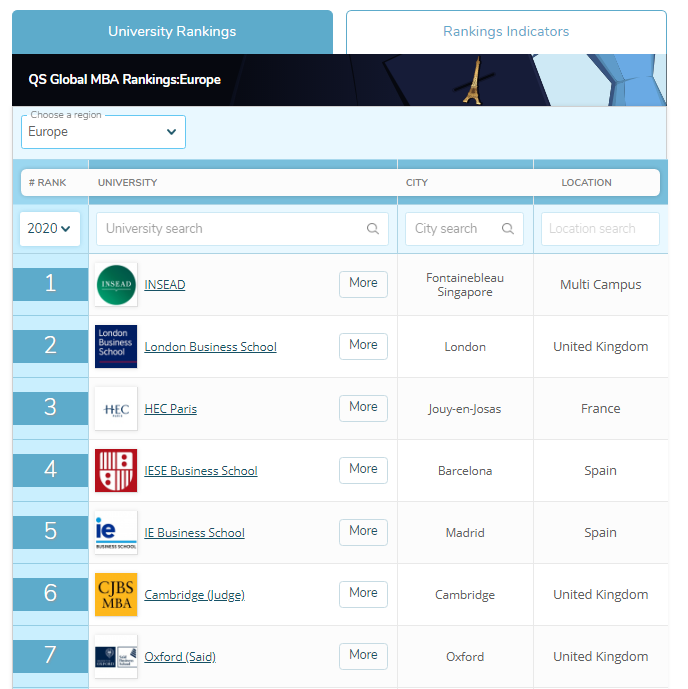
Task: Click the Jouy-en-Josas city cell
Action: coord(465,409)
